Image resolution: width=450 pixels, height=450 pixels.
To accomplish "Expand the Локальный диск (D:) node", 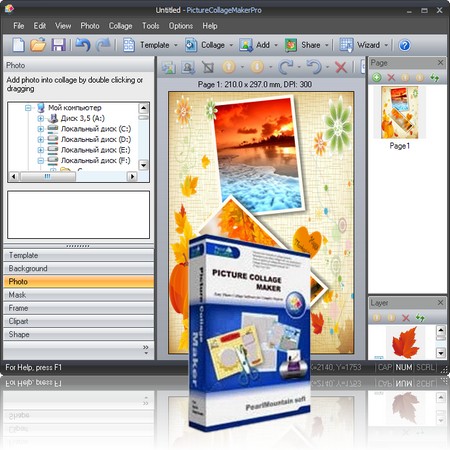I will point(41,139).
